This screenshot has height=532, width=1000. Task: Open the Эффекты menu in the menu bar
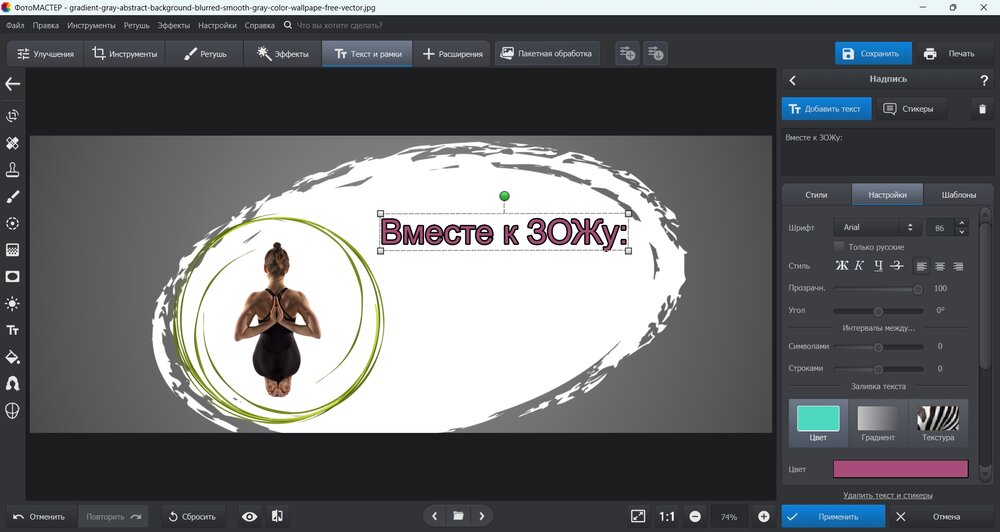(x=173, y=24)
